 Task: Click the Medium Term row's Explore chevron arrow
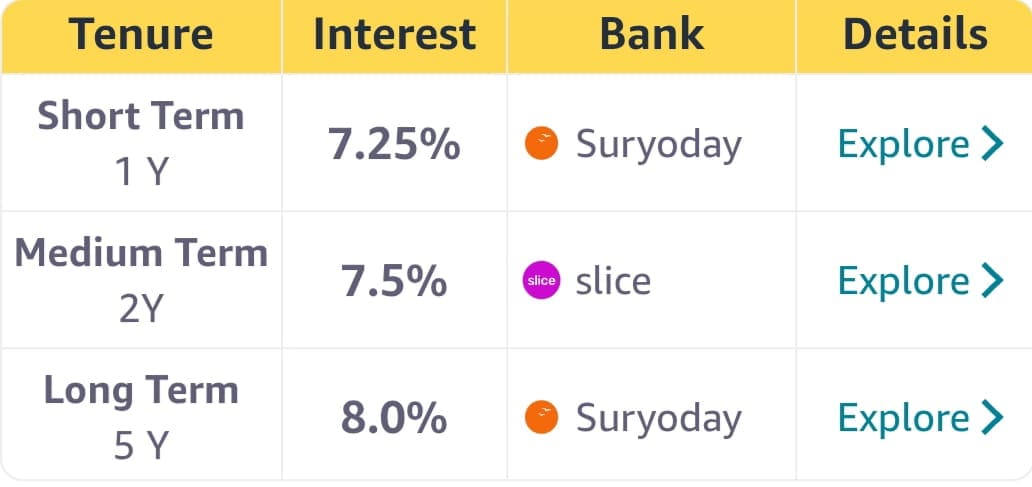click(992, 281)
